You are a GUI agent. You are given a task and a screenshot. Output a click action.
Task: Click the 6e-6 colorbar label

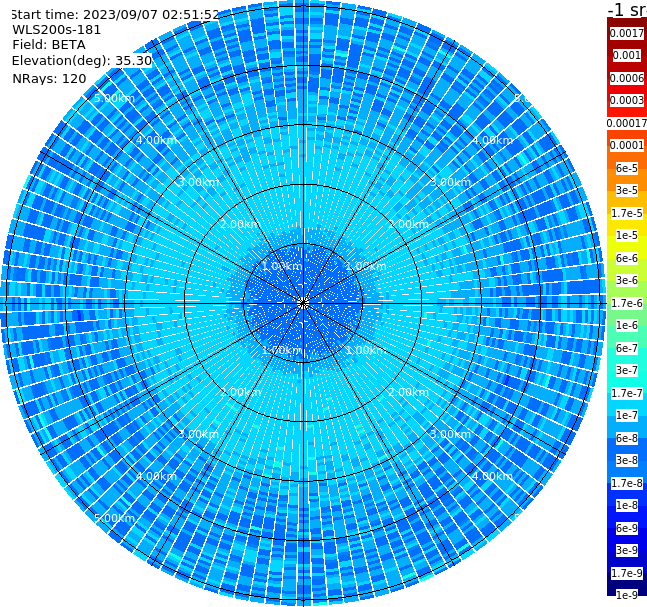pyautogui.click(x=627, y=258)
